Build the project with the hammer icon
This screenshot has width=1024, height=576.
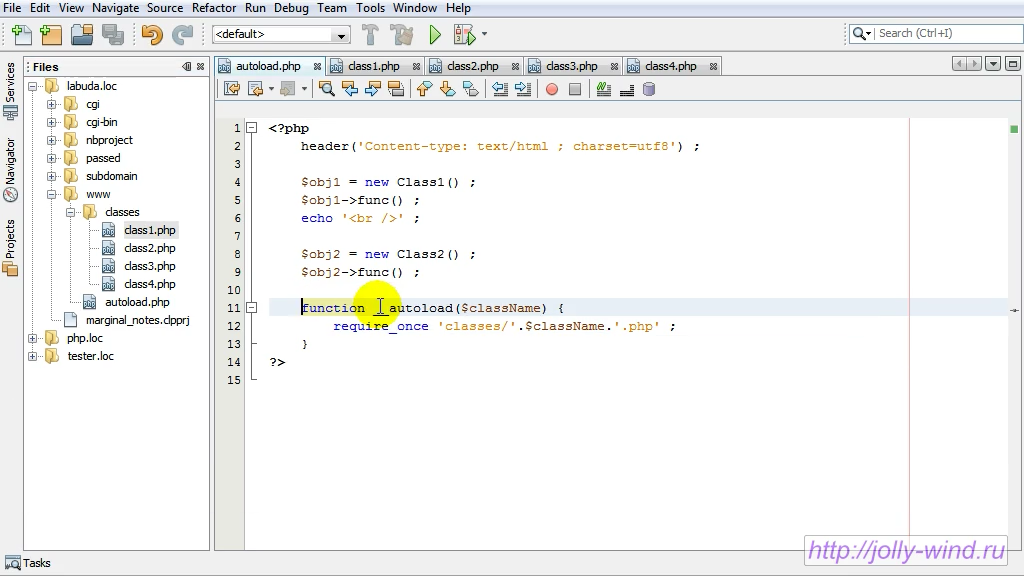370,34
